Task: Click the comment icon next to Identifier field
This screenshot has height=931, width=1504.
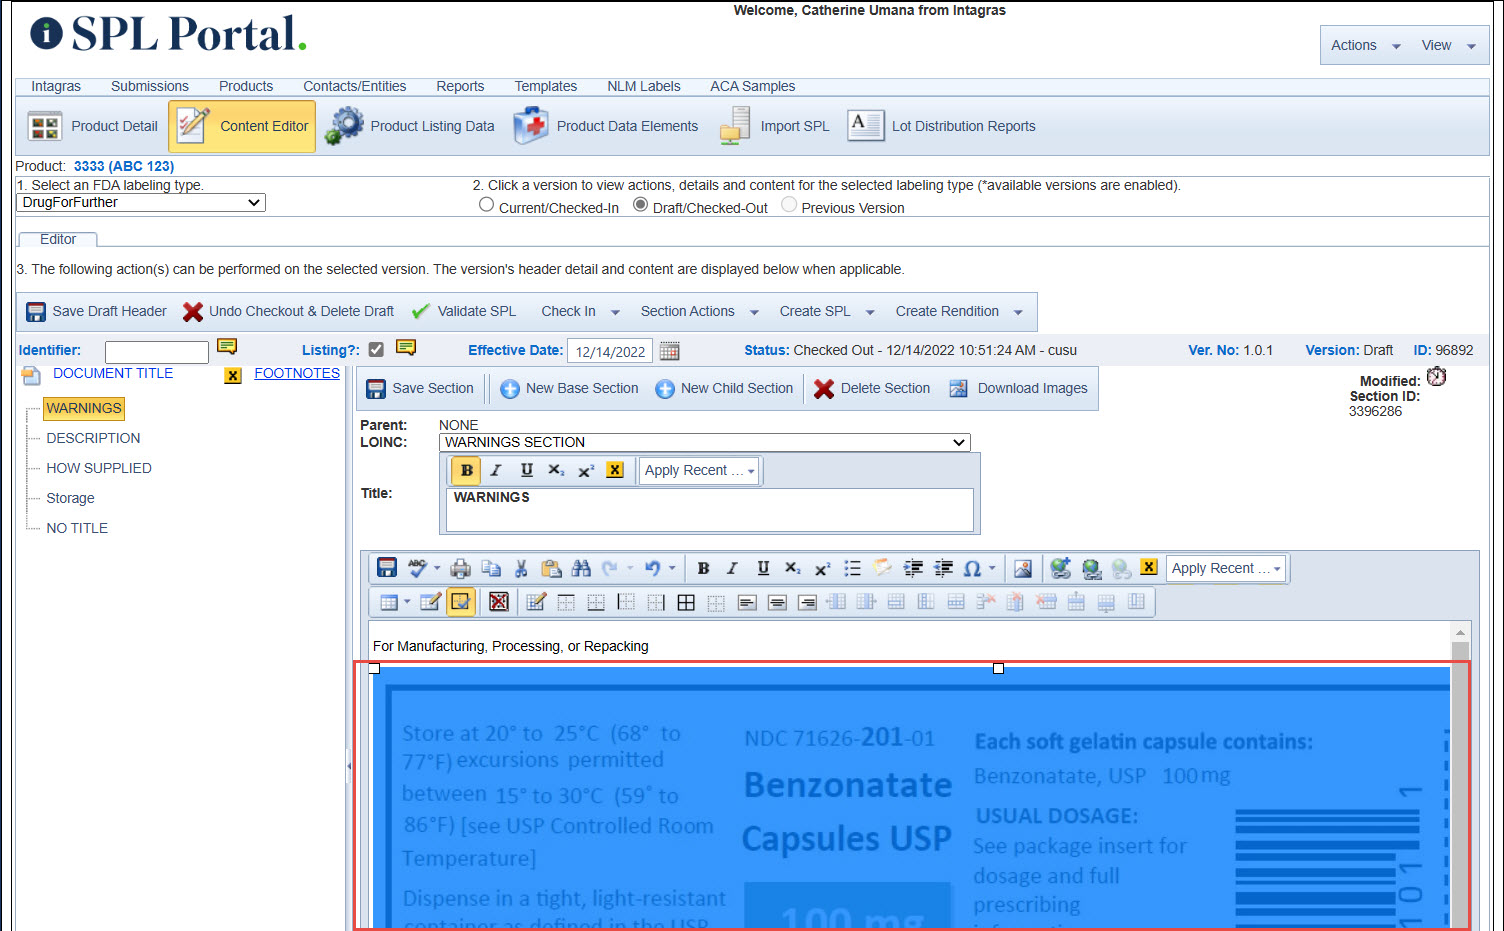Action: [x=227, y=347]
